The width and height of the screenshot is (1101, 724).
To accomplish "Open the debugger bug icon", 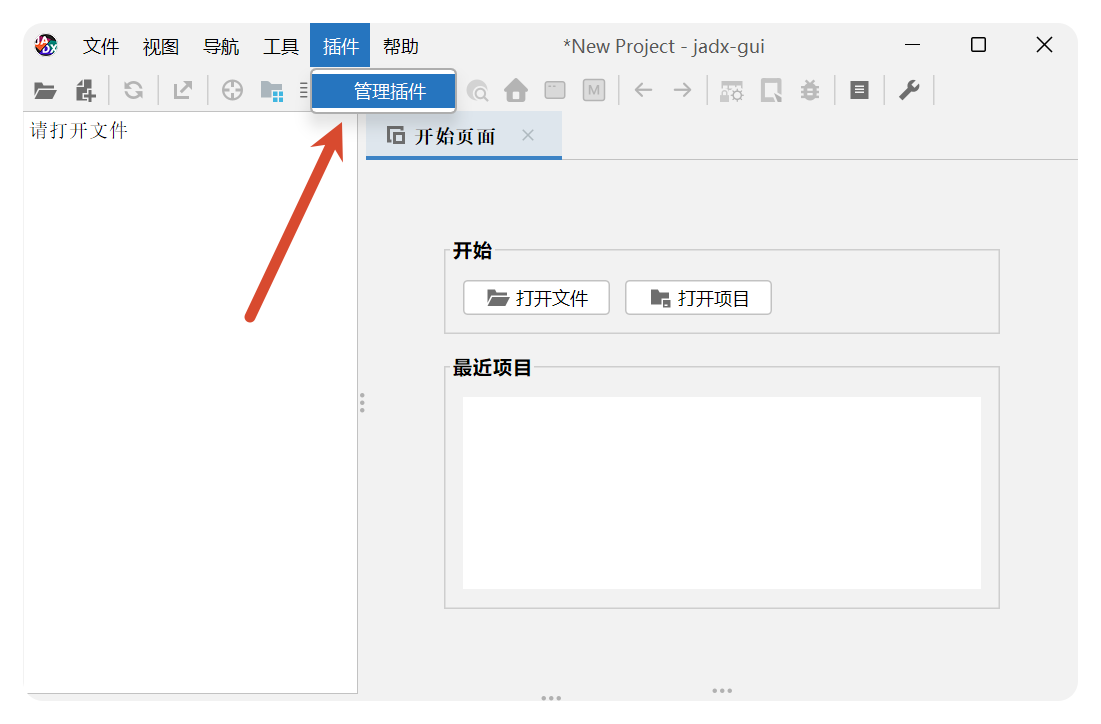I will pos(810,91).
